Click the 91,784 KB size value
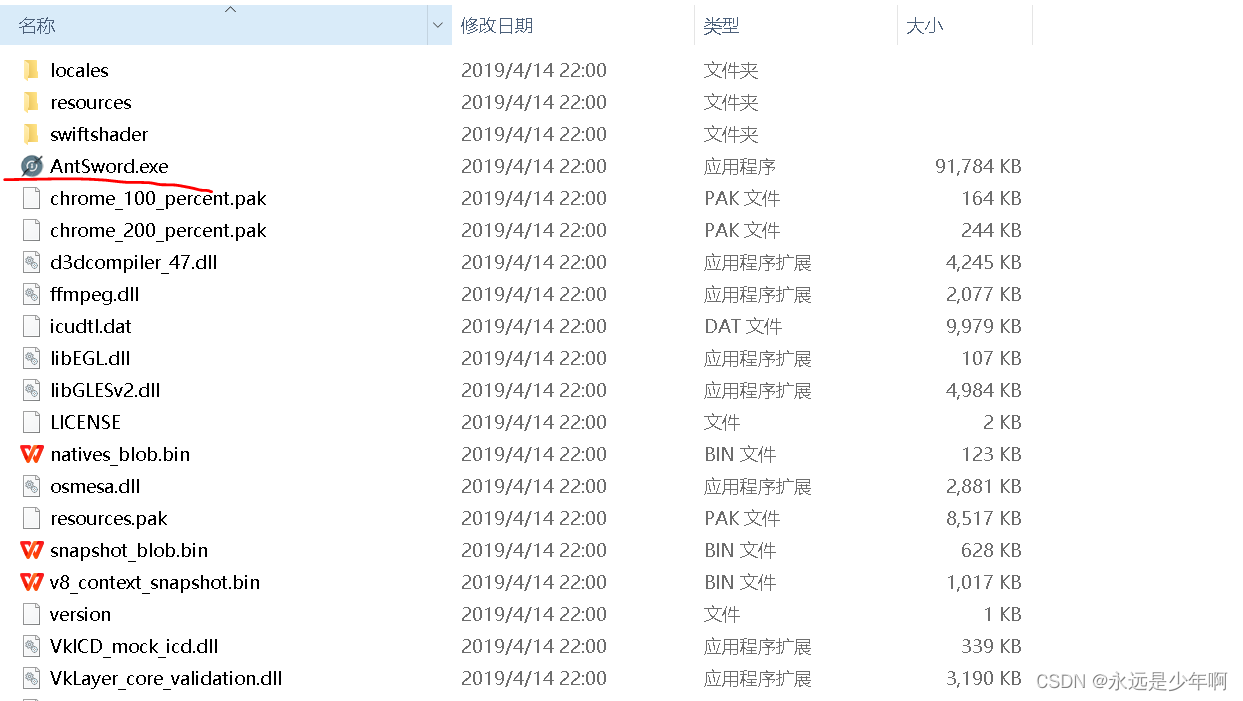 [x=978, y=166]
